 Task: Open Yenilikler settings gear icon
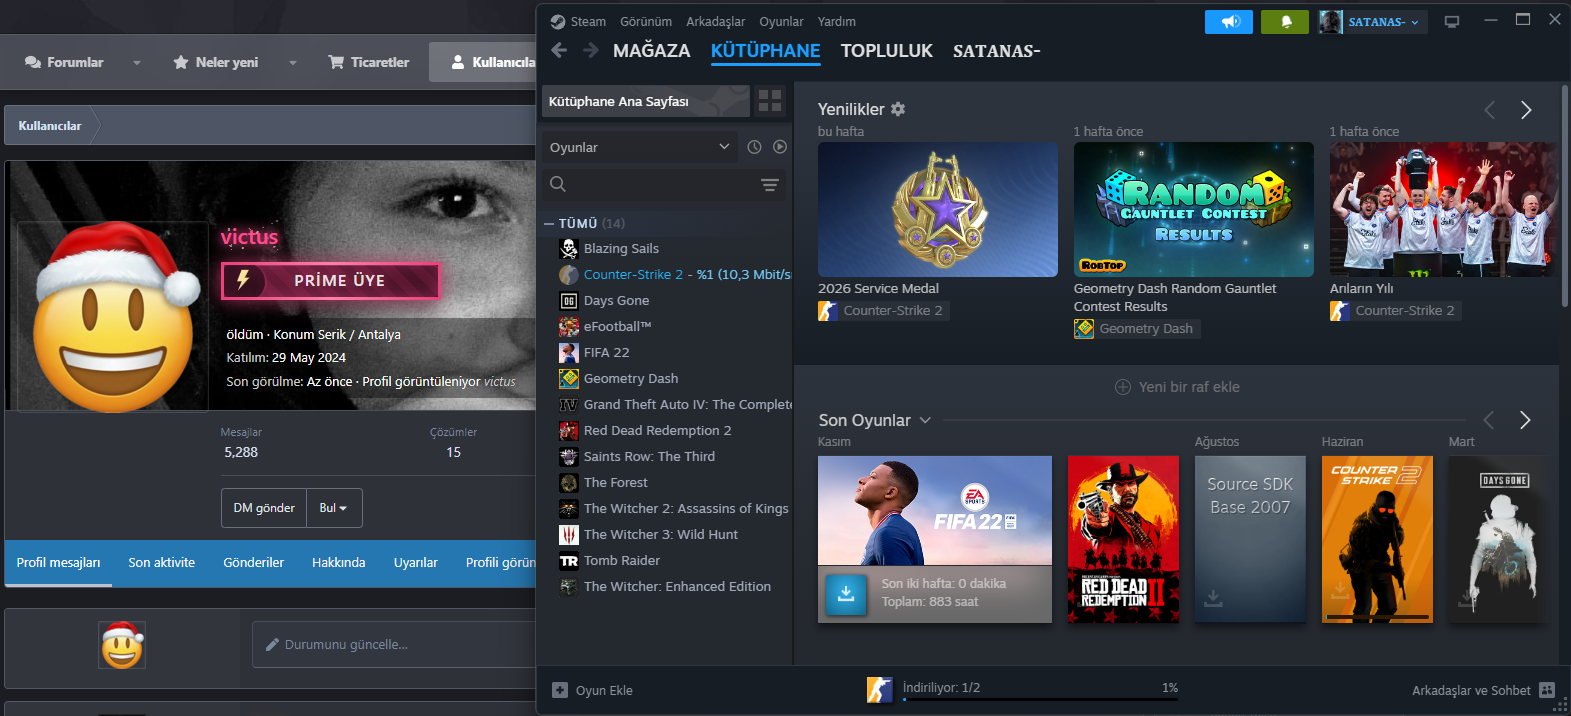898,109
